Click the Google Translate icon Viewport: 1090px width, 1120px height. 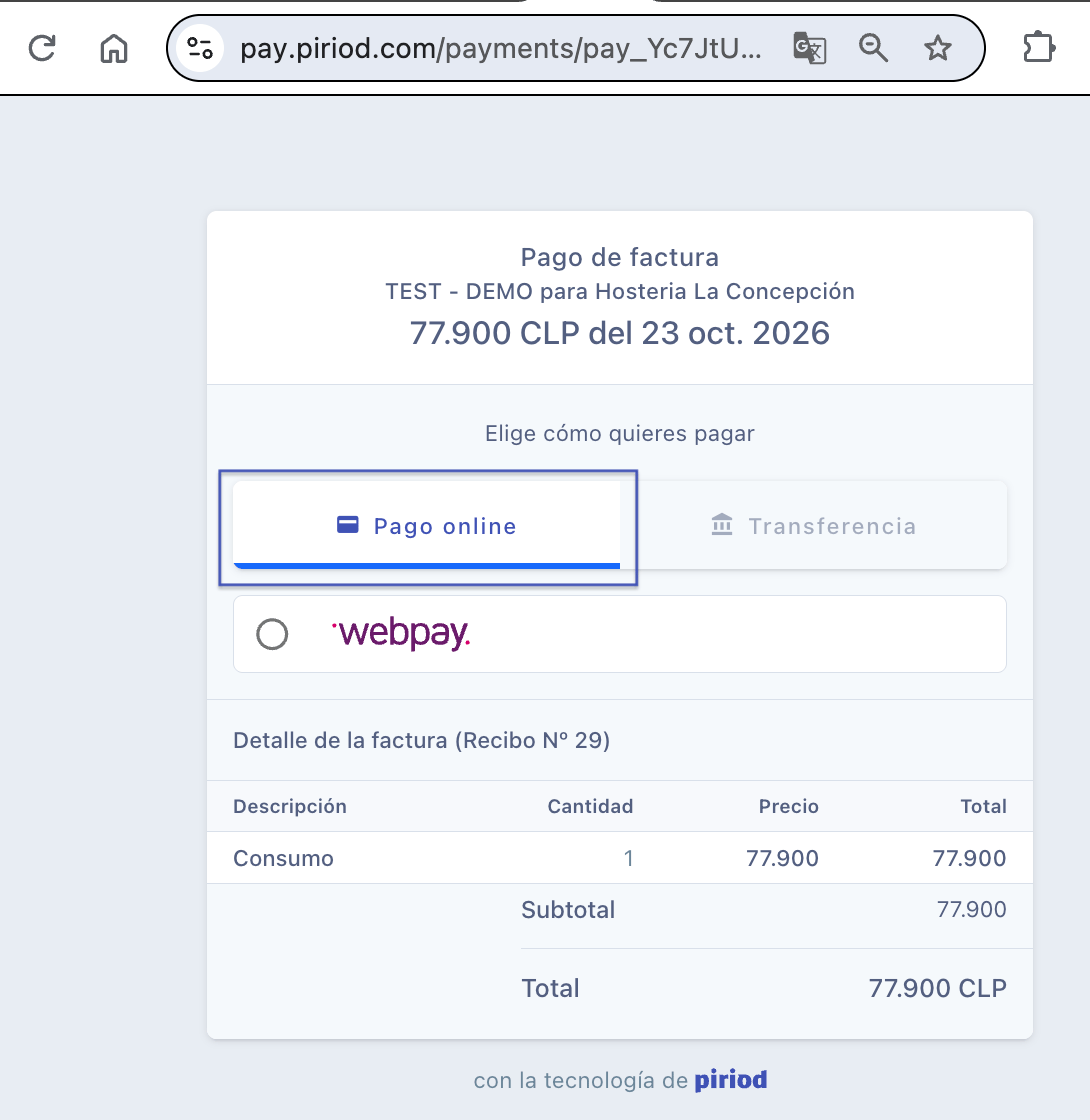click(x=809, y=49)
